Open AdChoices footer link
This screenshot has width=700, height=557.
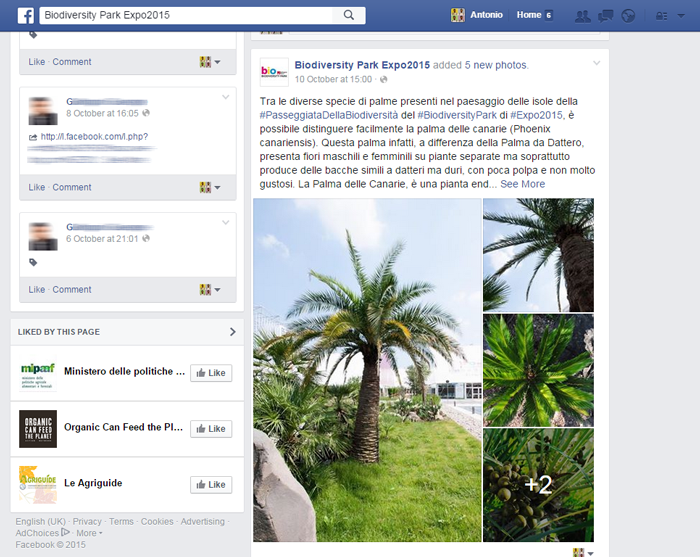point(42,533)
